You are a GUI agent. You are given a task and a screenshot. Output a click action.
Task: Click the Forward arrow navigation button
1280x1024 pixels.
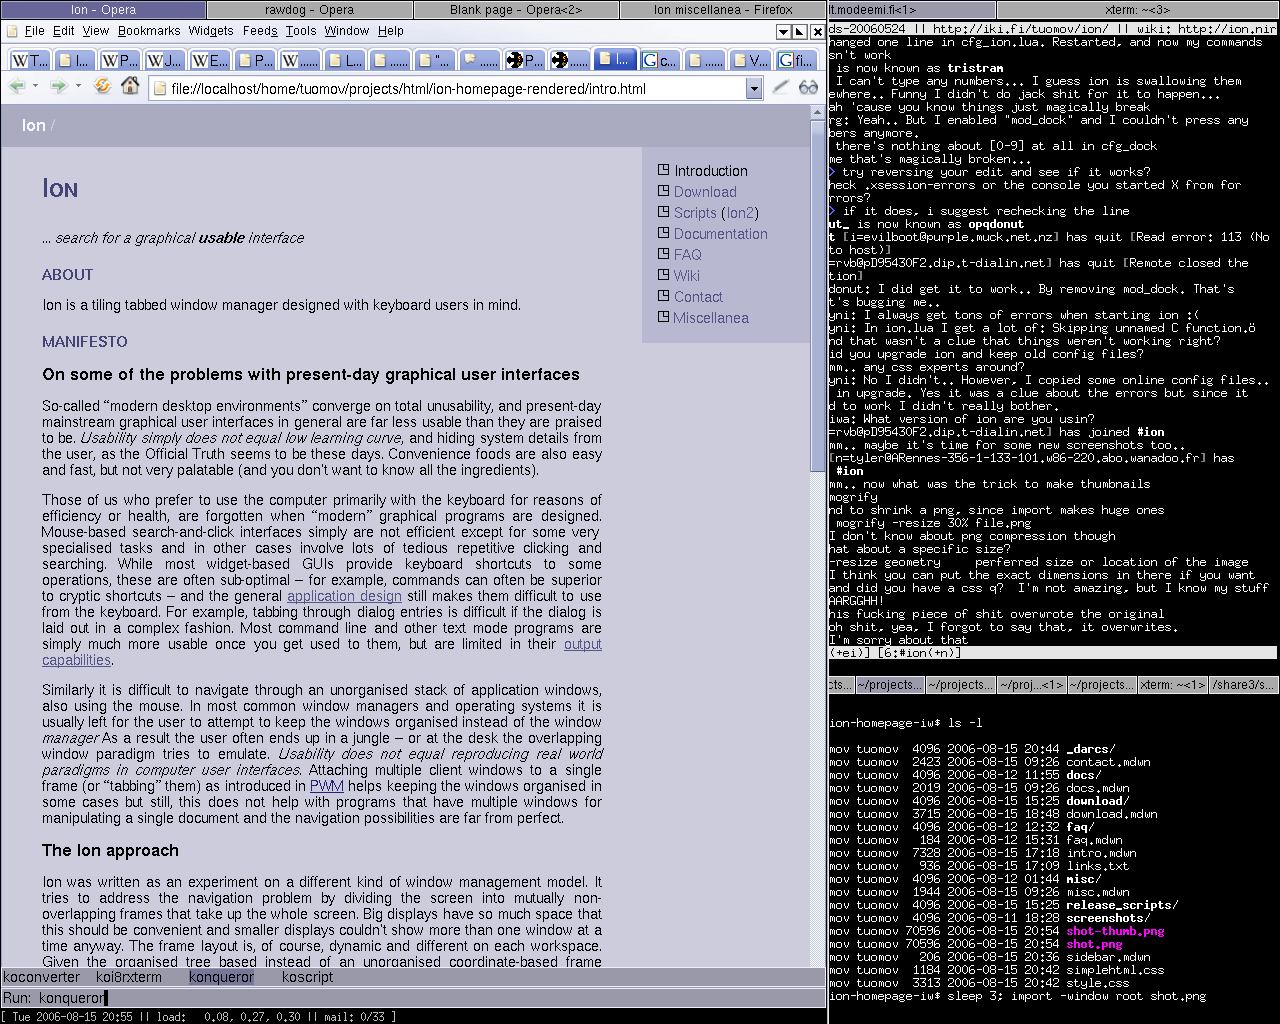click(58, 87)
